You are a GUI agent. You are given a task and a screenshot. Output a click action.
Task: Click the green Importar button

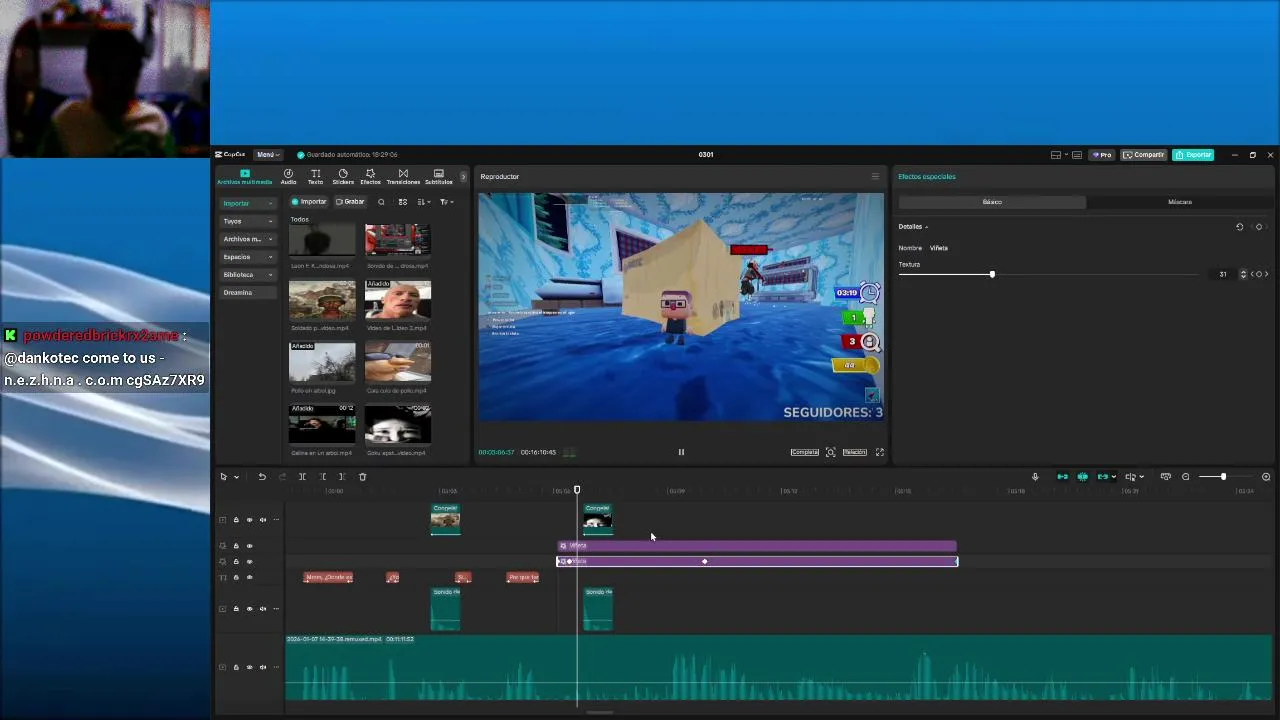pos(309,202)
